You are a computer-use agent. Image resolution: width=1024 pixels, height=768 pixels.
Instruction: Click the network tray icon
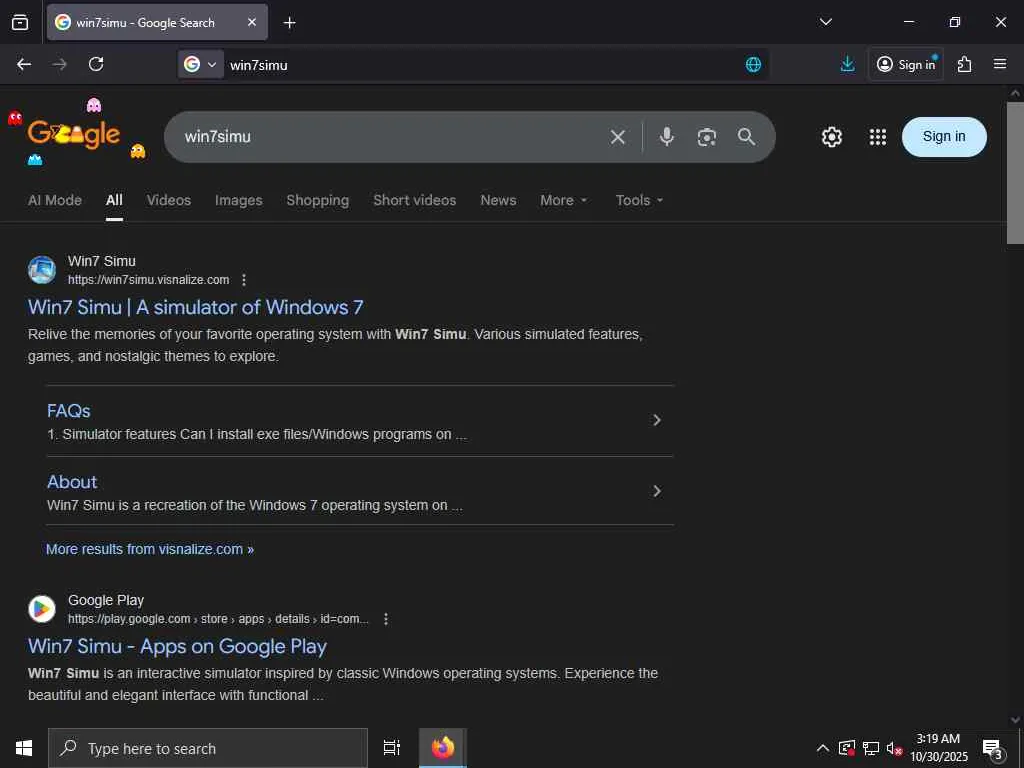coord(871,748)
